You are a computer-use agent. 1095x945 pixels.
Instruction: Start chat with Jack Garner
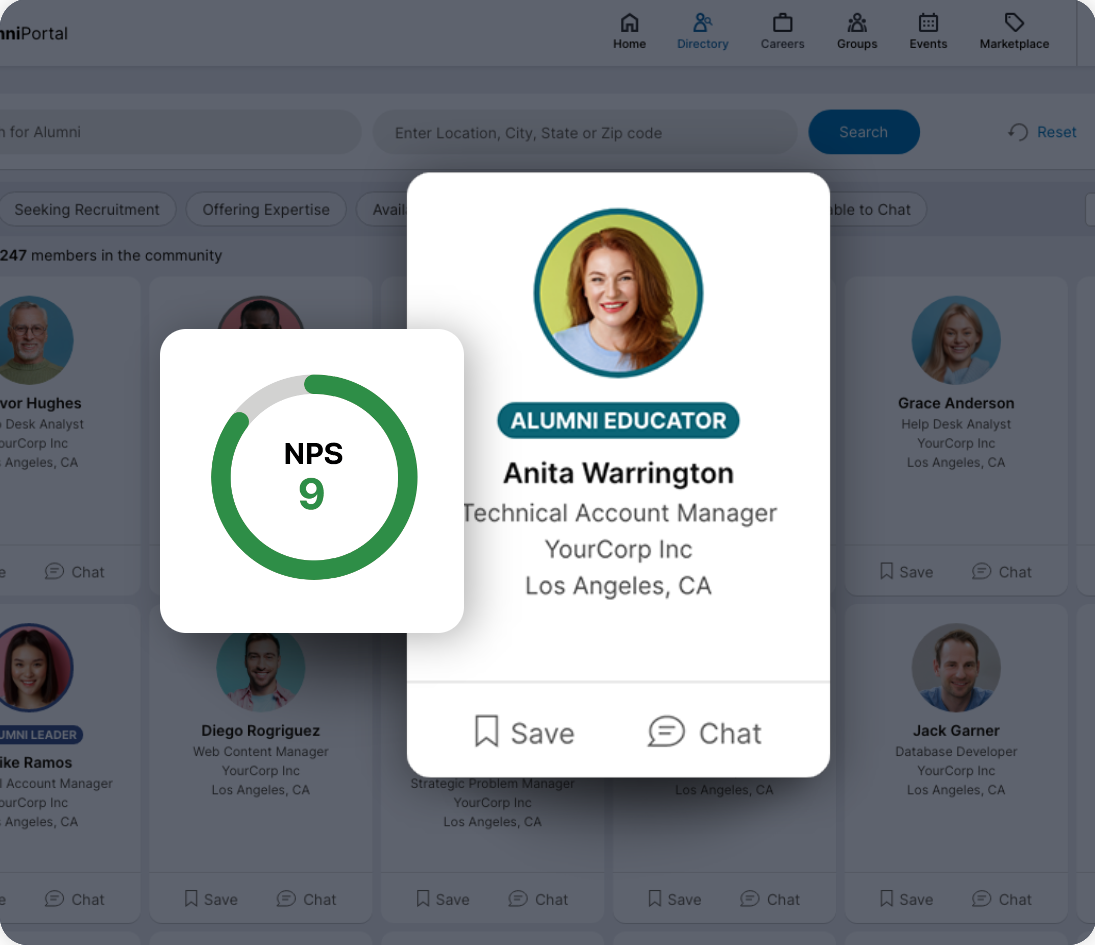pos(1002,899)
